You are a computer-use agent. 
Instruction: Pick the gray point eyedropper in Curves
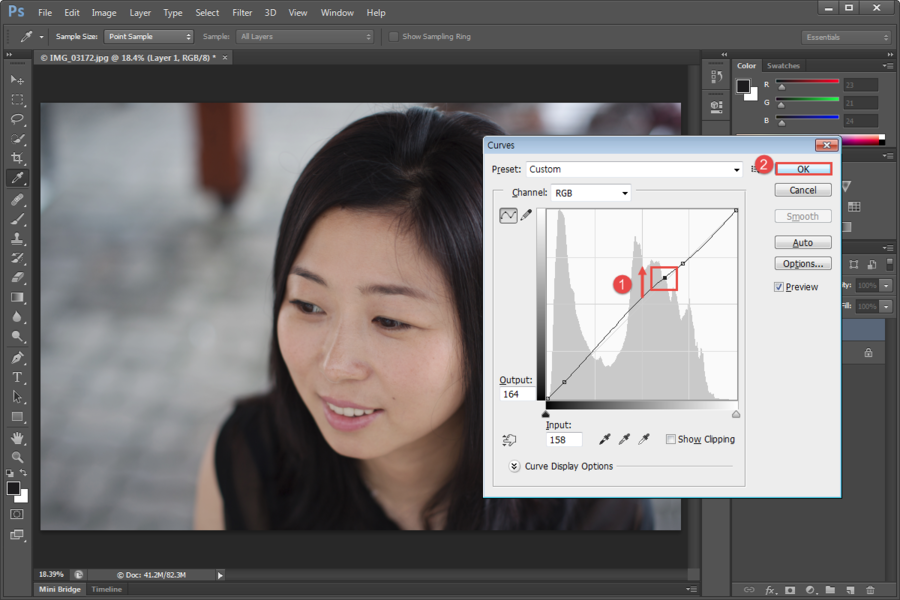coord(624,439)
